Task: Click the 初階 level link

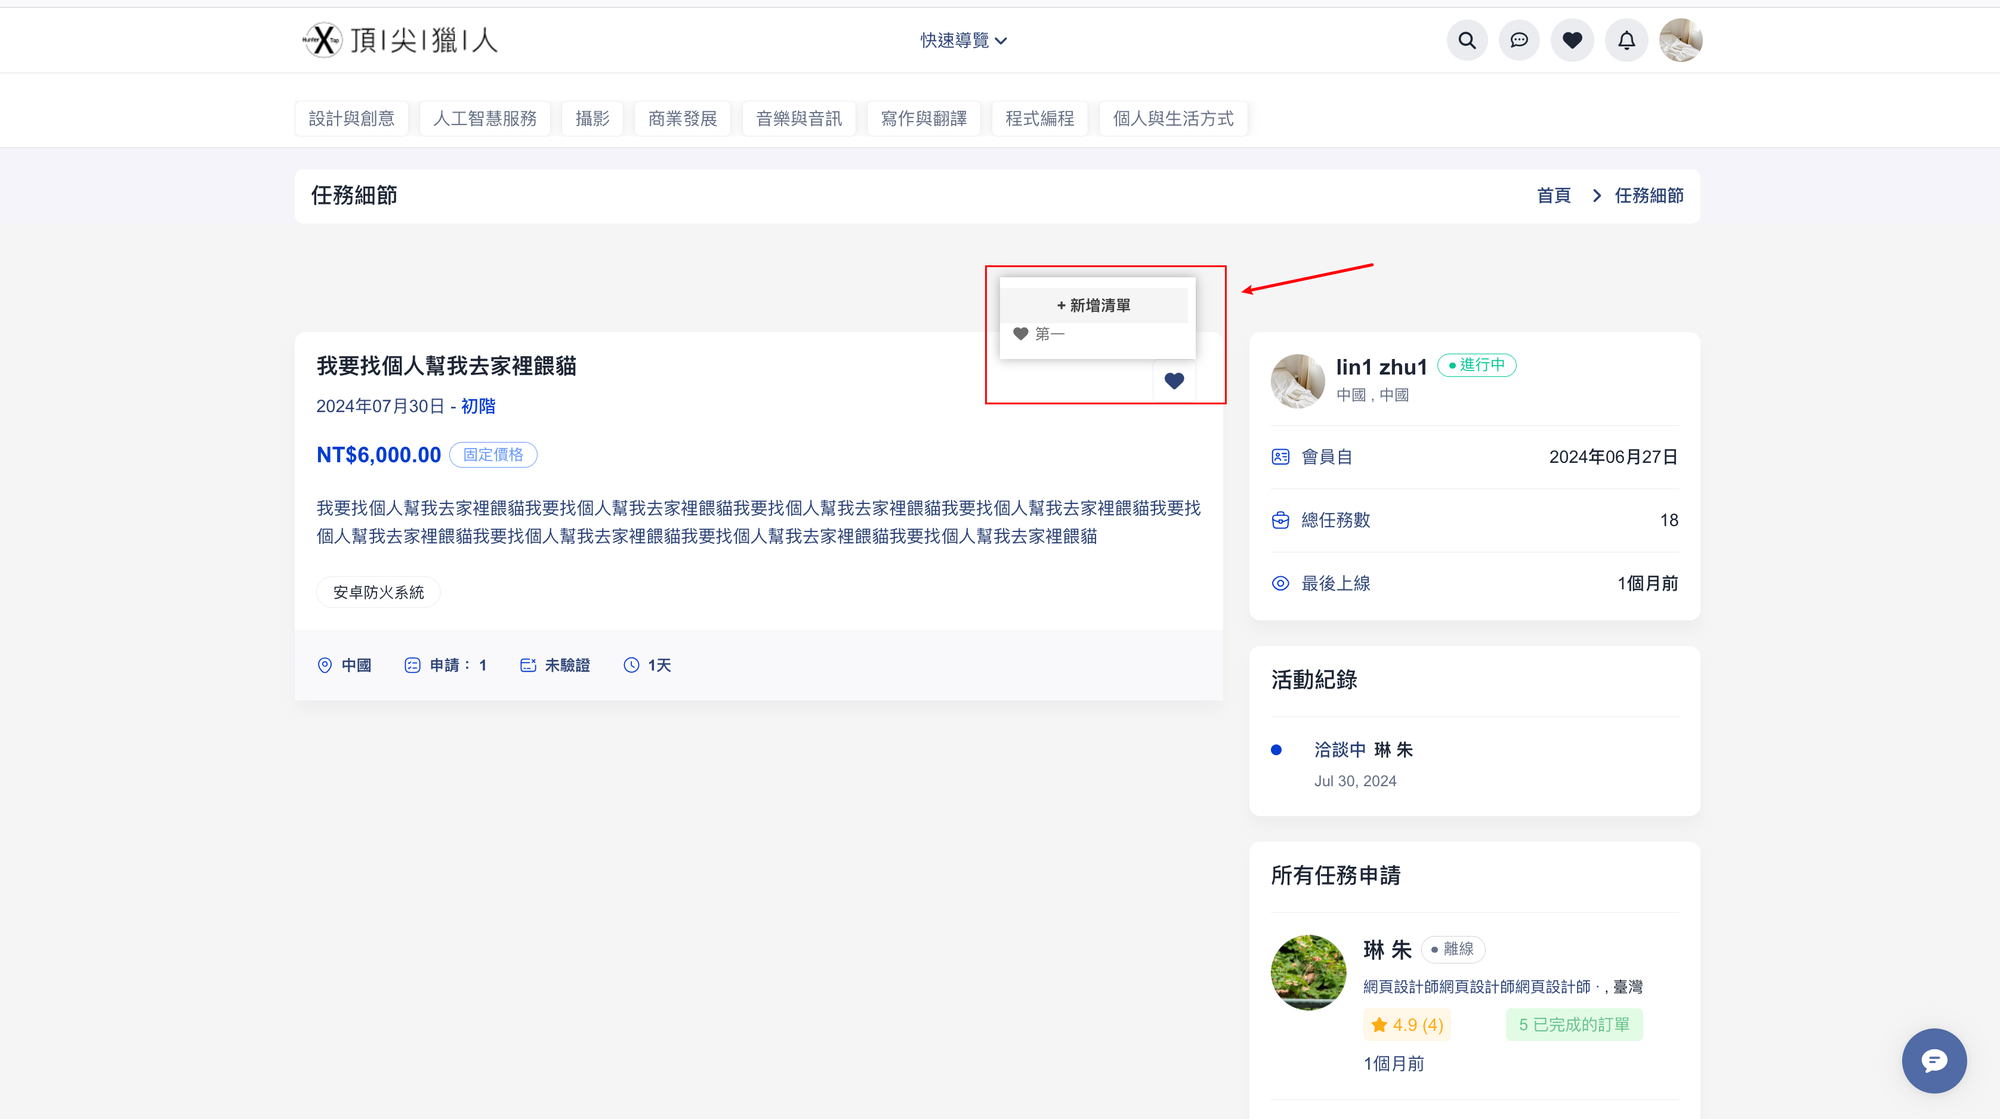Action: coord(478,406)
